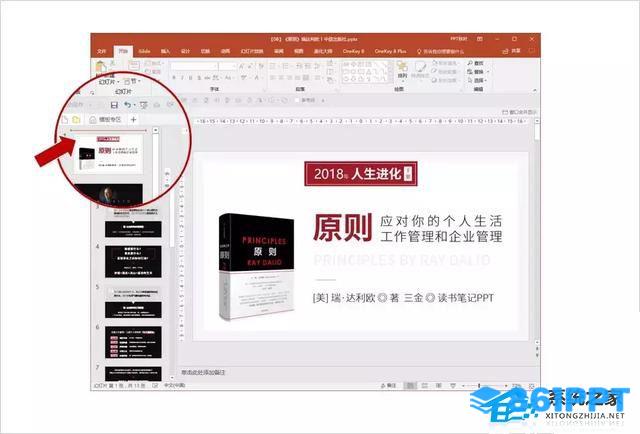Tick the checkbox in the quick access row
The height and width of the screenshot is (434, 640).
pyautogui.click(x=297, y=100)
